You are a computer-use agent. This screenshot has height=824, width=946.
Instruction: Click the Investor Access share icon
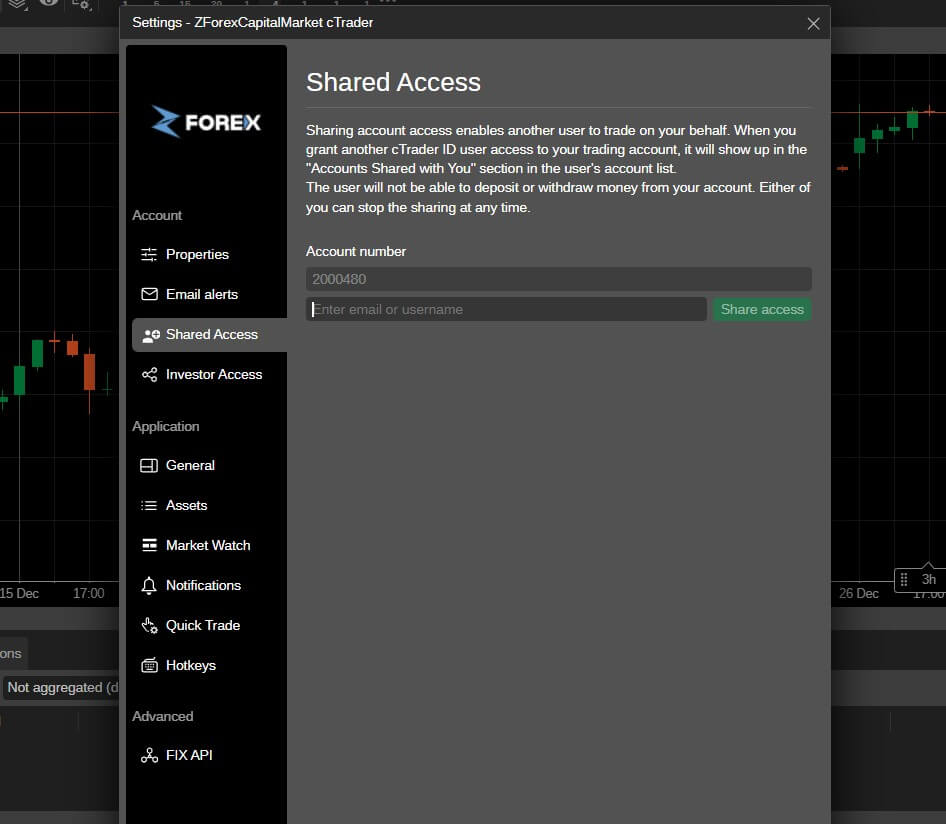(149, 375)
